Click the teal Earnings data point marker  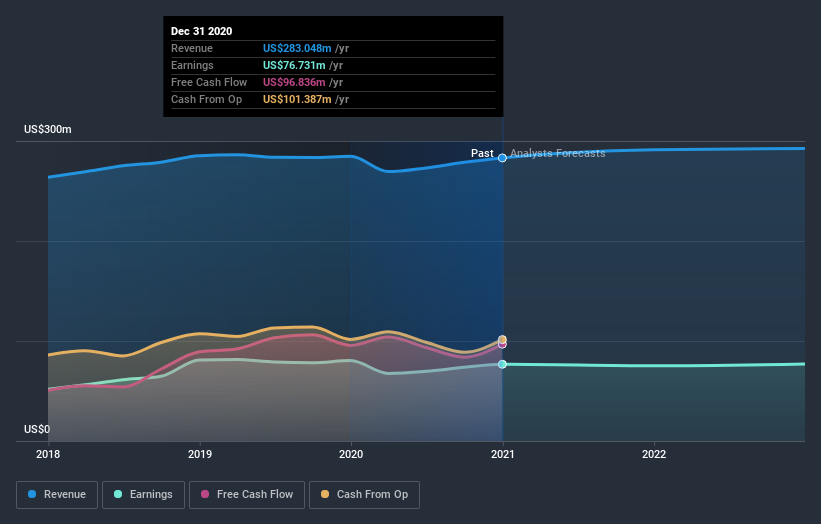502,364
